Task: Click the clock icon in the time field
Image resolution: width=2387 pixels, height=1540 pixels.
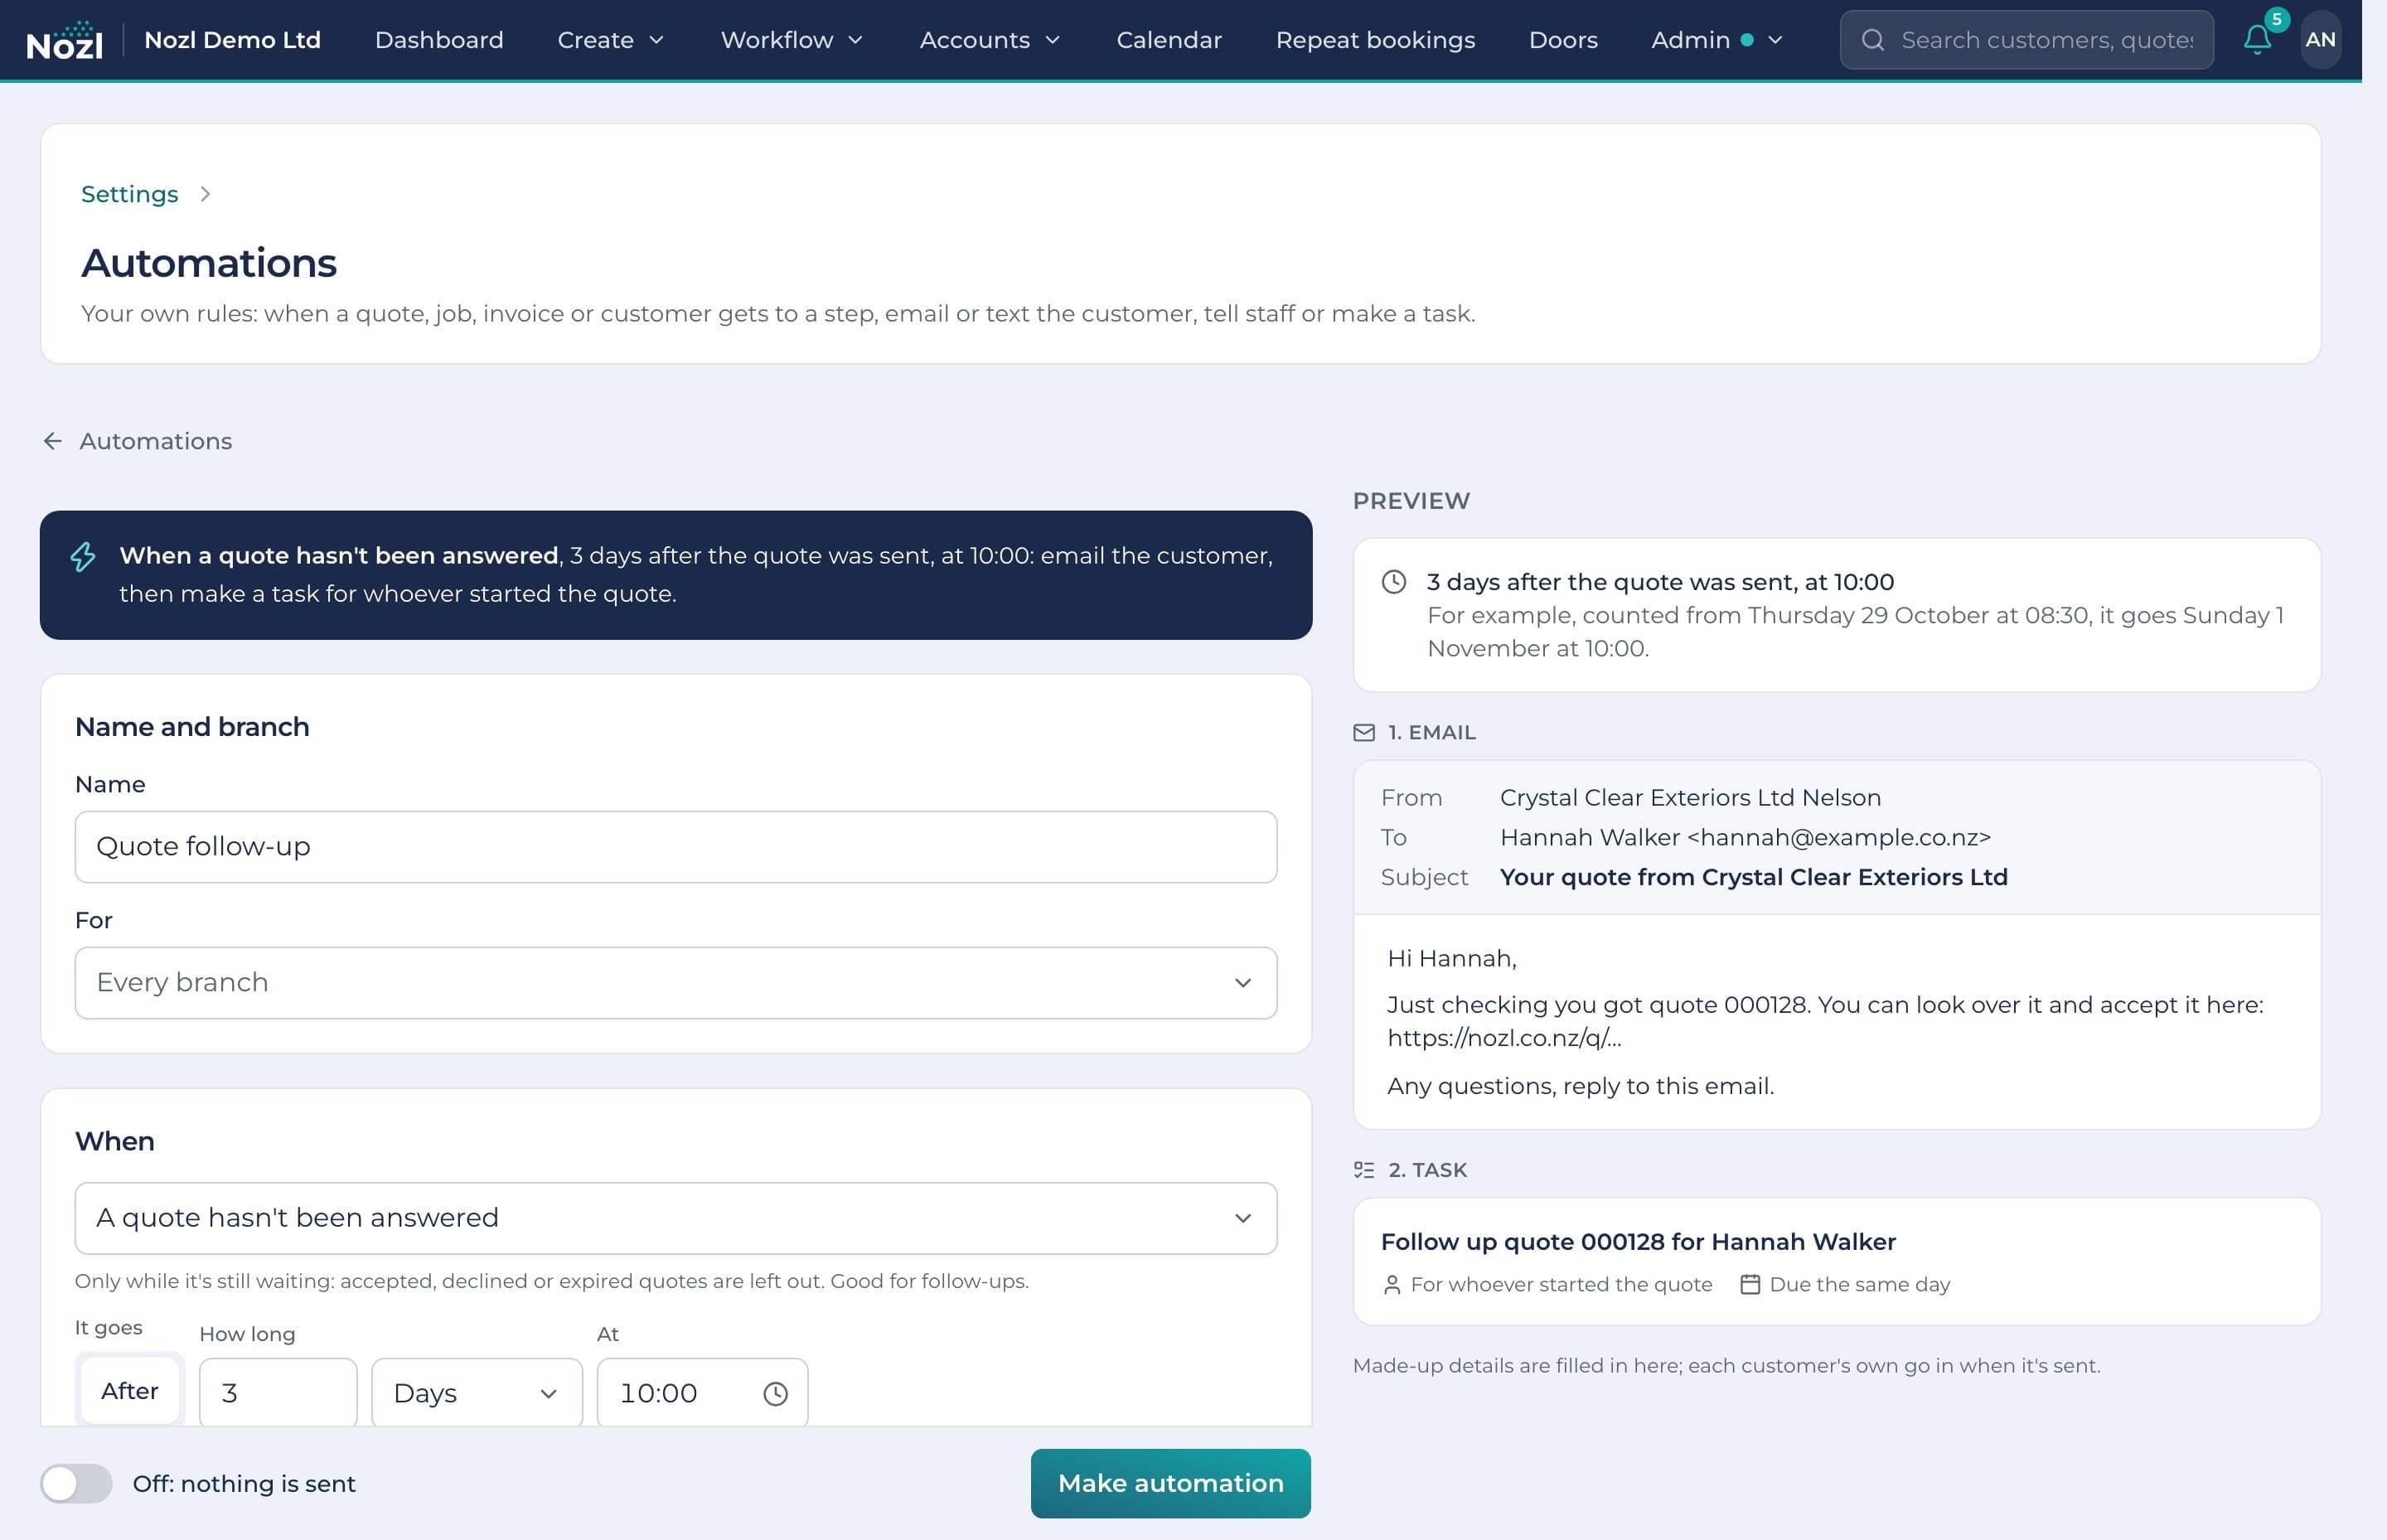Action: point(775,1393)
